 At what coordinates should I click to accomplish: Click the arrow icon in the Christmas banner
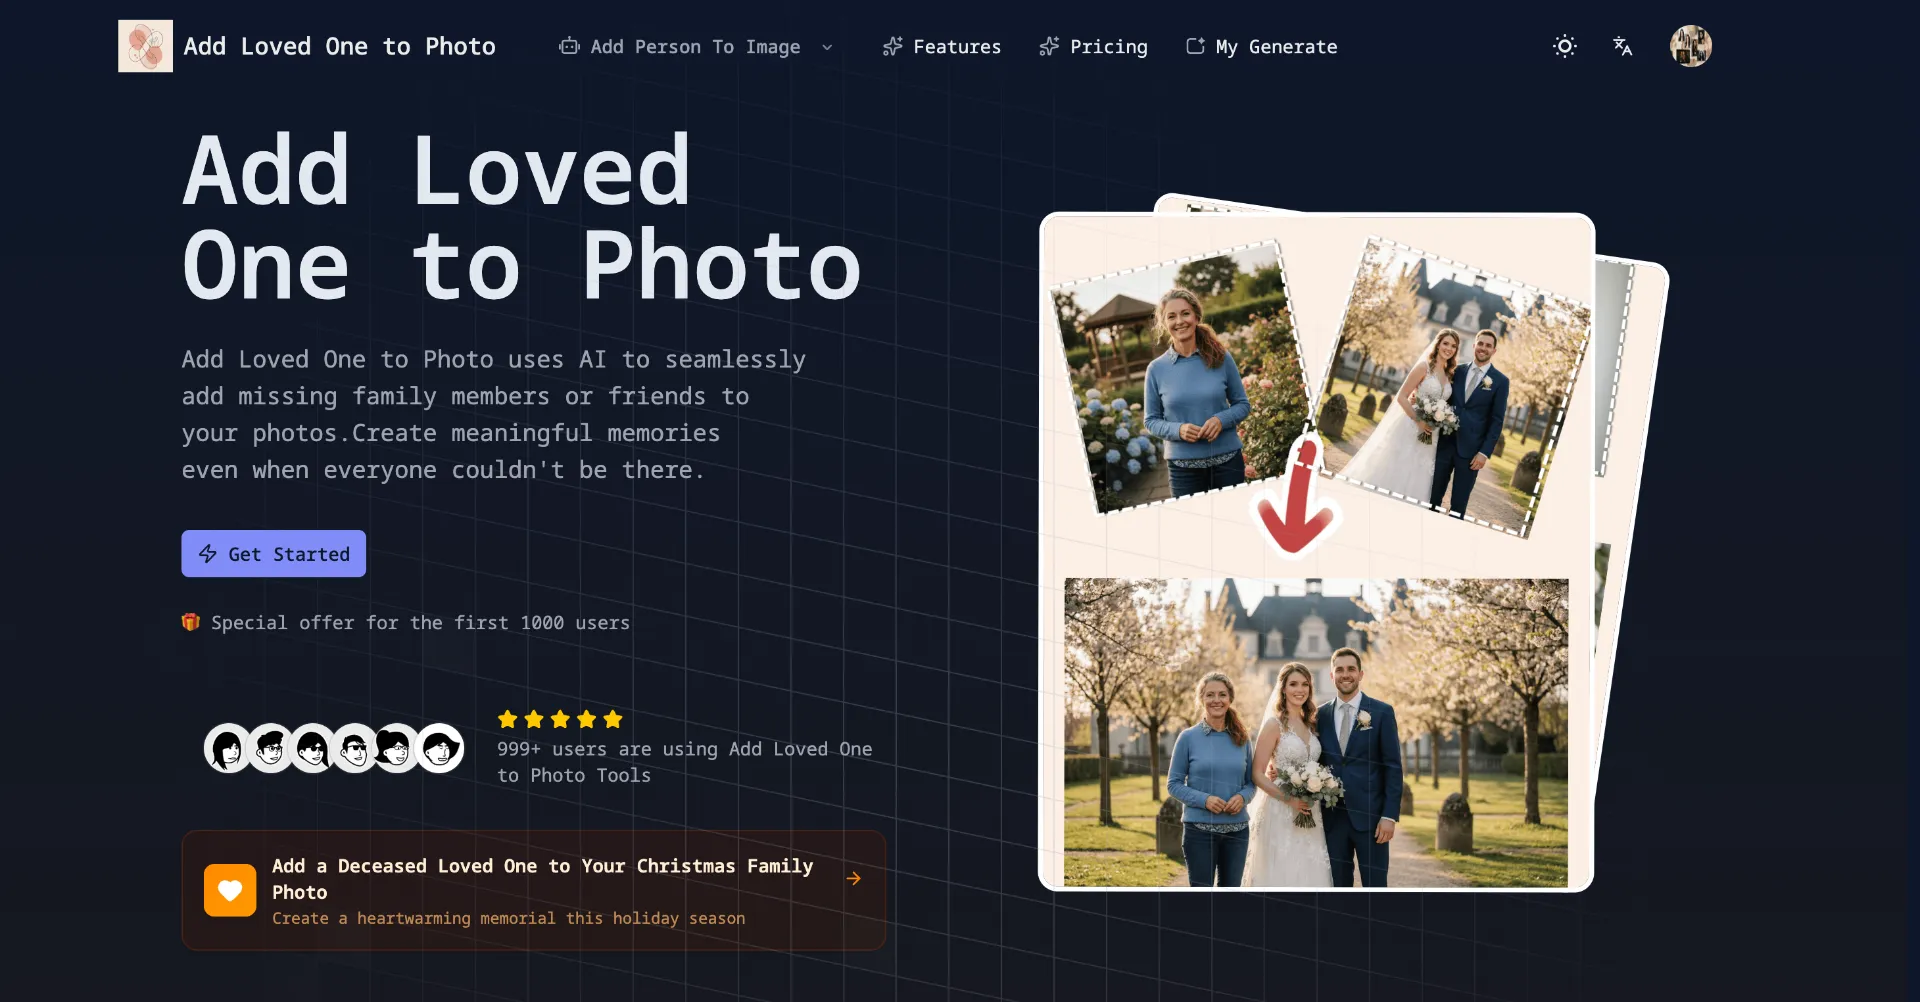click(x=855, y=878)
